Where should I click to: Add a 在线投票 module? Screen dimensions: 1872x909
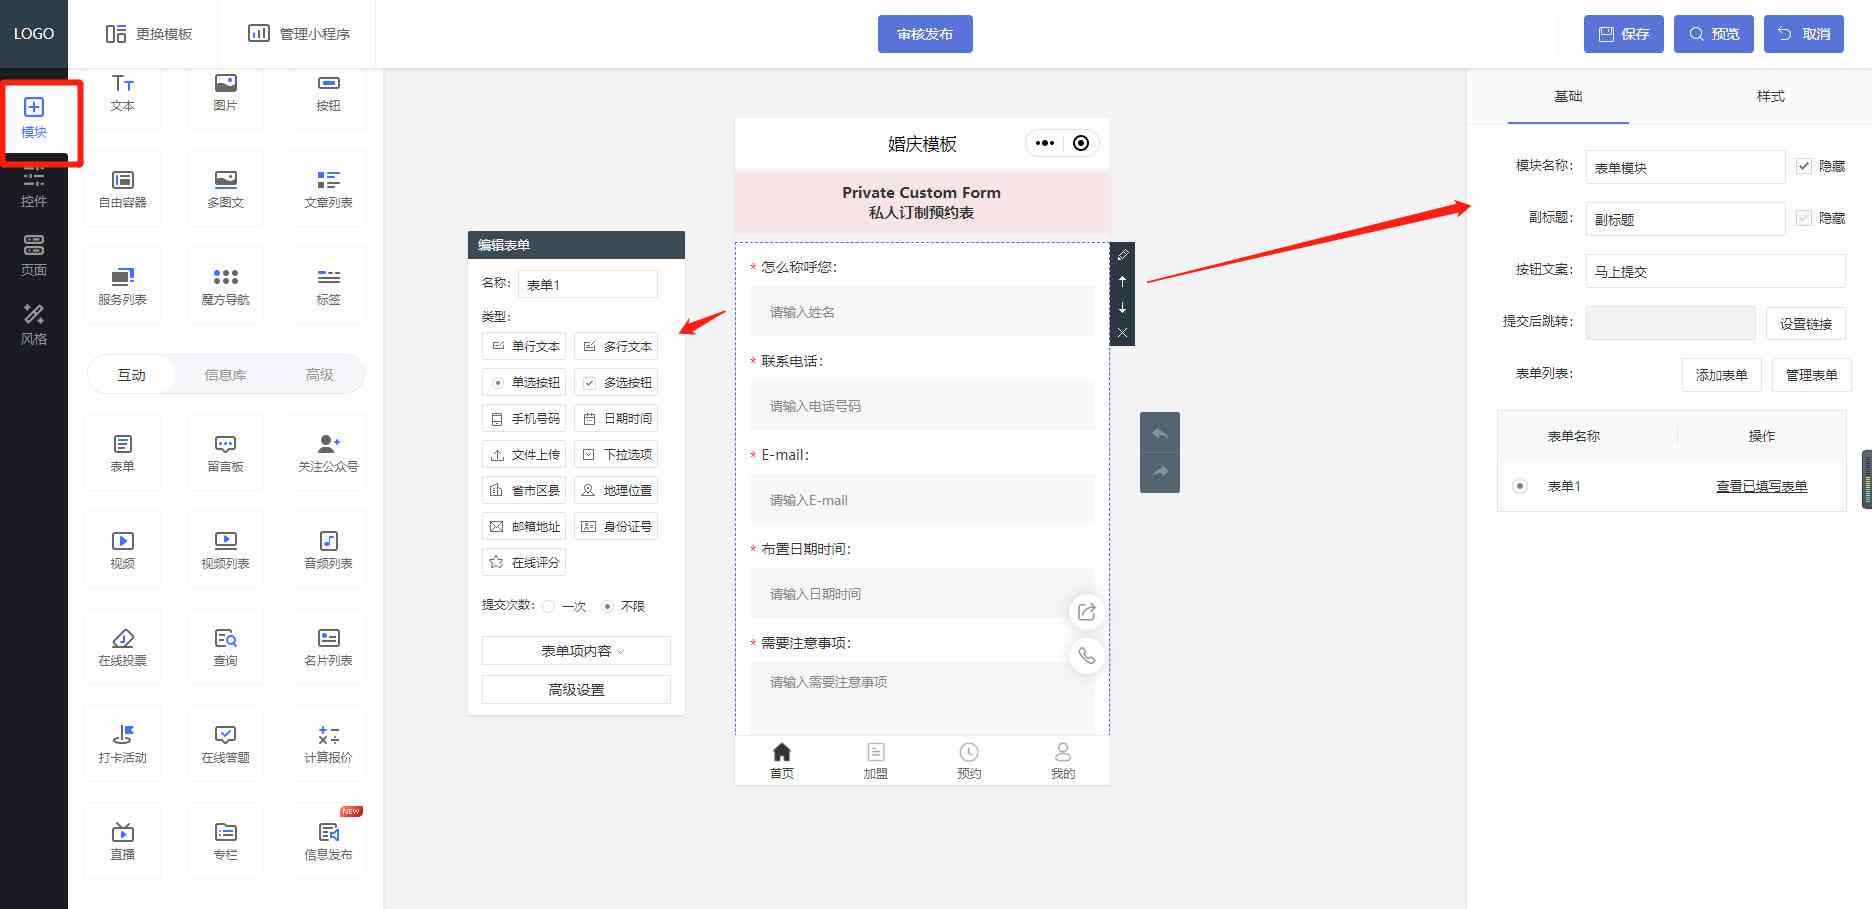[x=123, y=646]
